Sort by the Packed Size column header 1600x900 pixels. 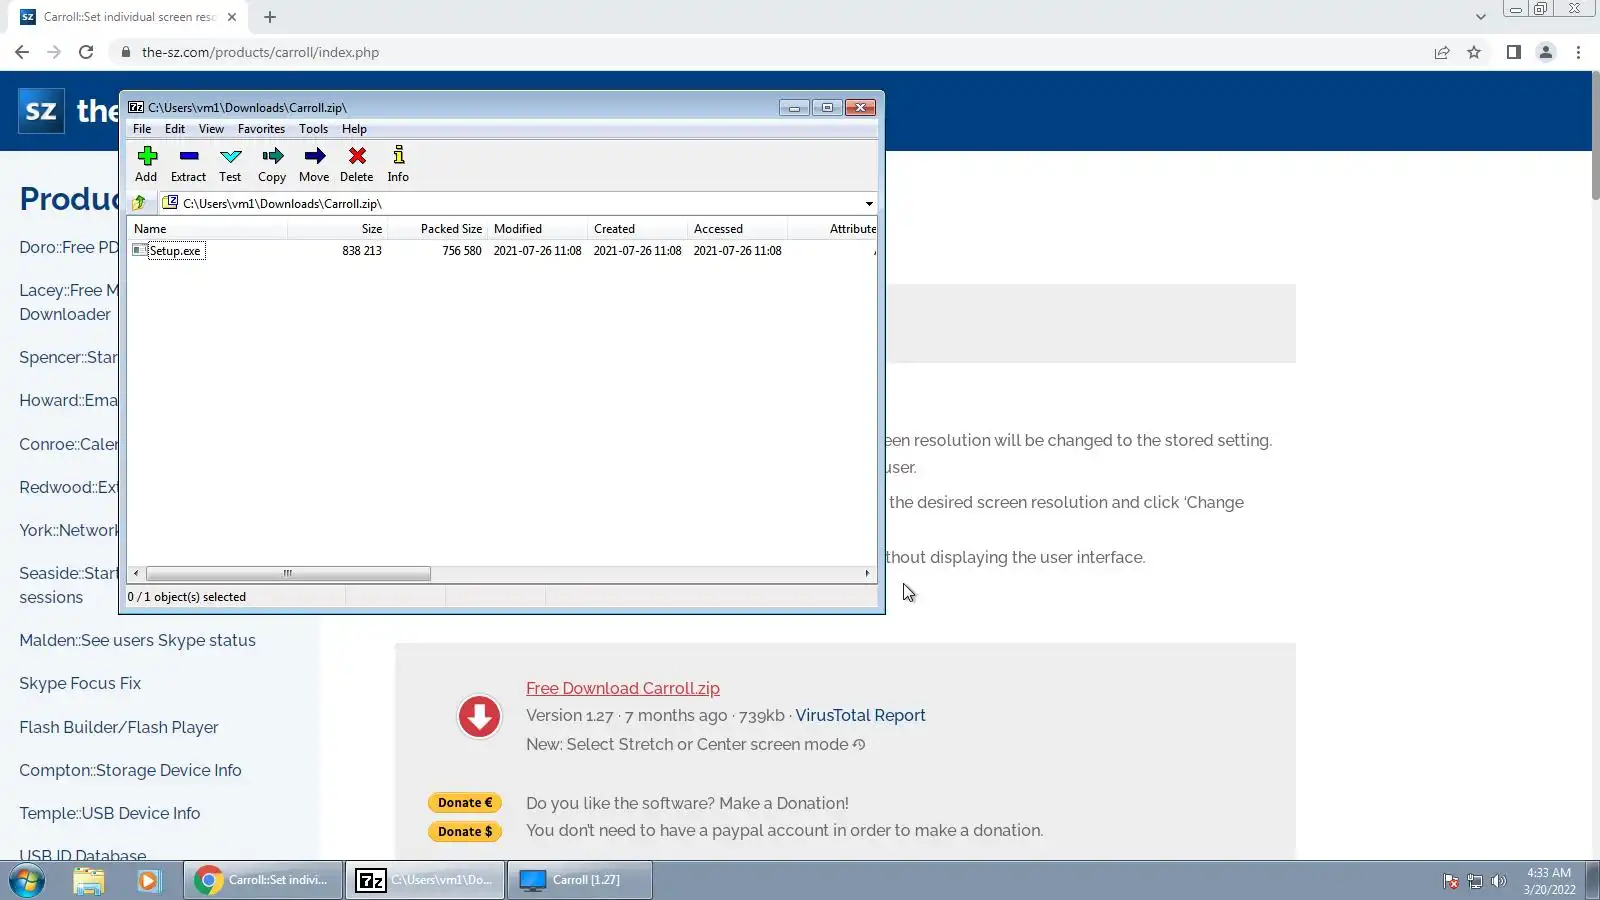pyautogui.click(x=438, y=229)
